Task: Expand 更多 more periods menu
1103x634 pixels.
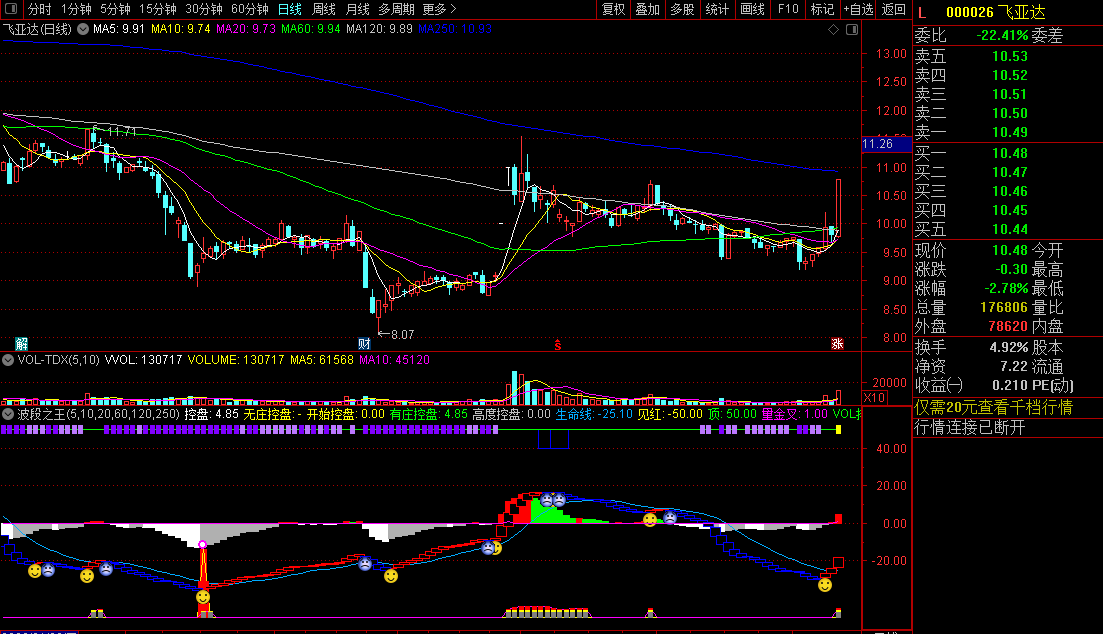Action: tap(439, 9)
